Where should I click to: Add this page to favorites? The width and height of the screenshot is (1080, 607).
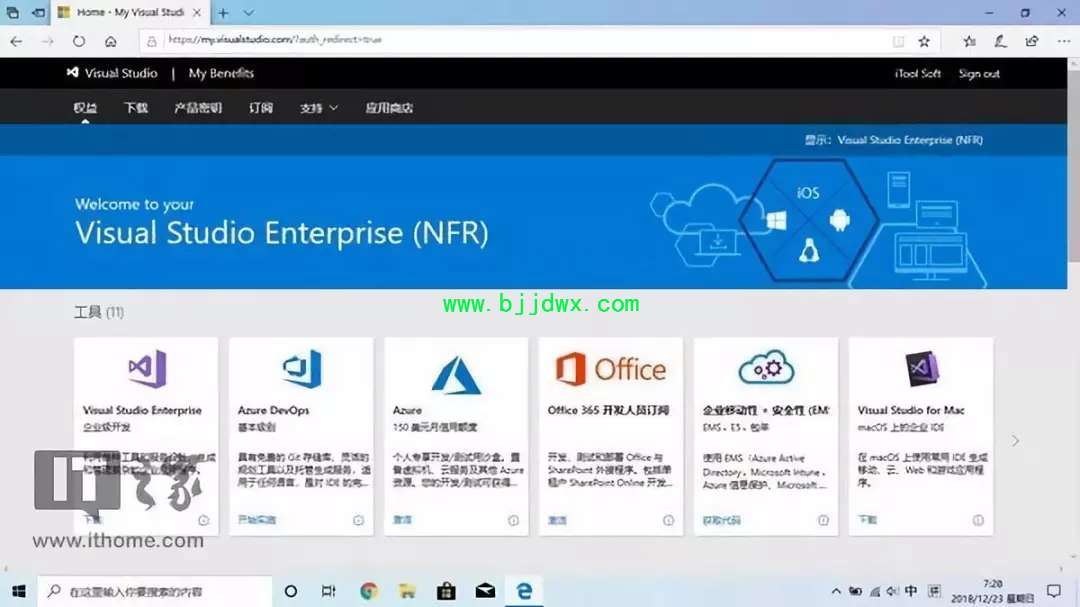click(924, 41)
